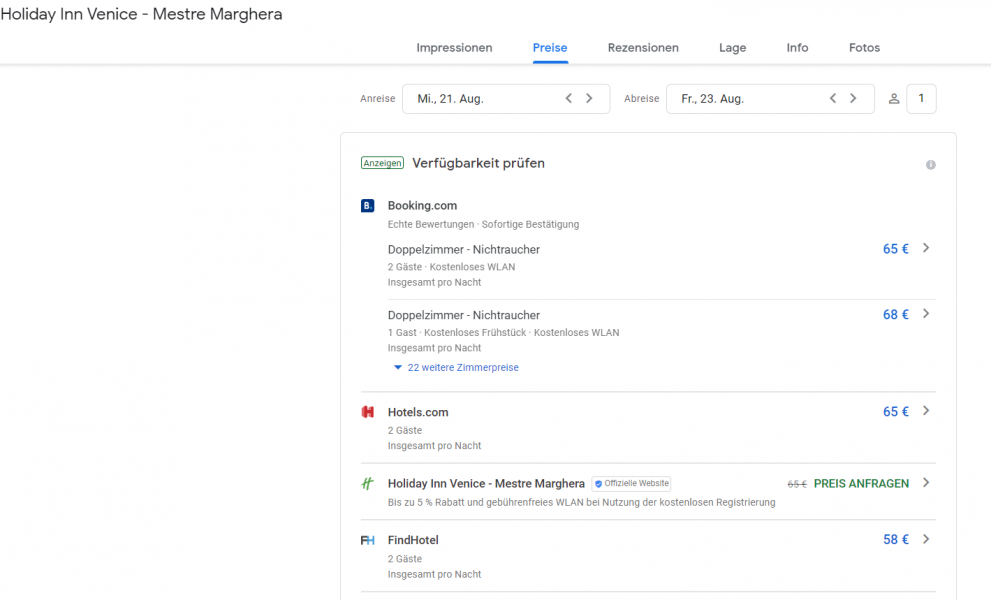Open the 68 € Booking.com offer chevron

pyautogui.click(x=925, y=314)
